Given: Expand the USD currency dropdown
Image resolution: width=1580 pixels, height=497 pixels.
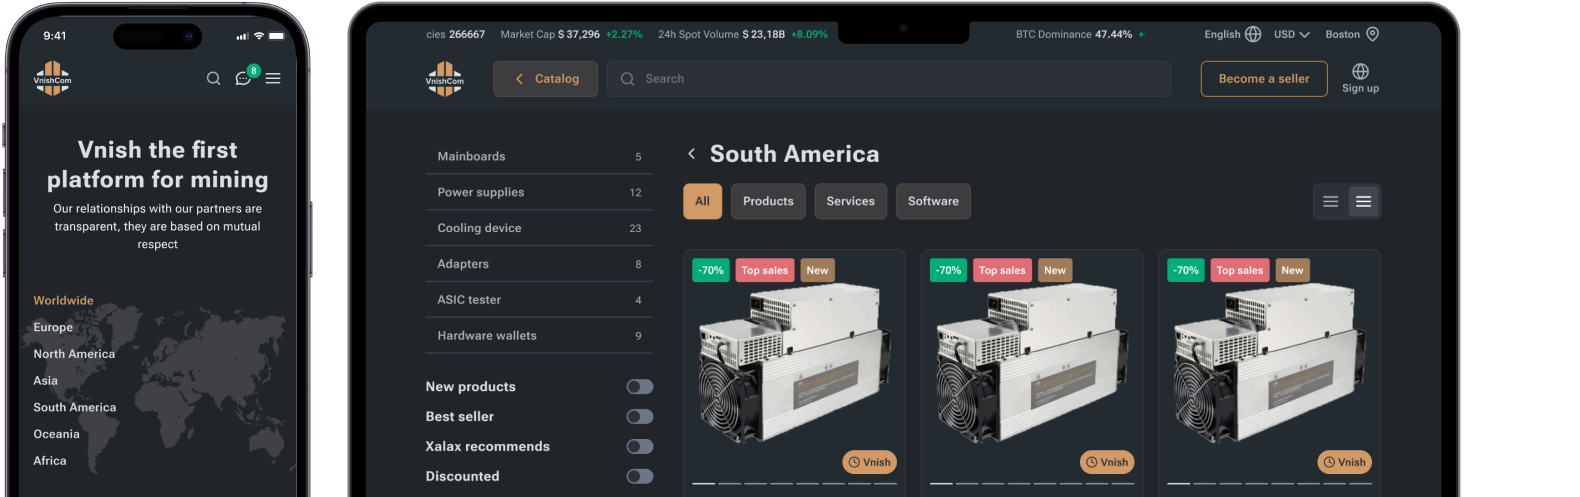Looking at the screenshot, I should (1291, 34).
